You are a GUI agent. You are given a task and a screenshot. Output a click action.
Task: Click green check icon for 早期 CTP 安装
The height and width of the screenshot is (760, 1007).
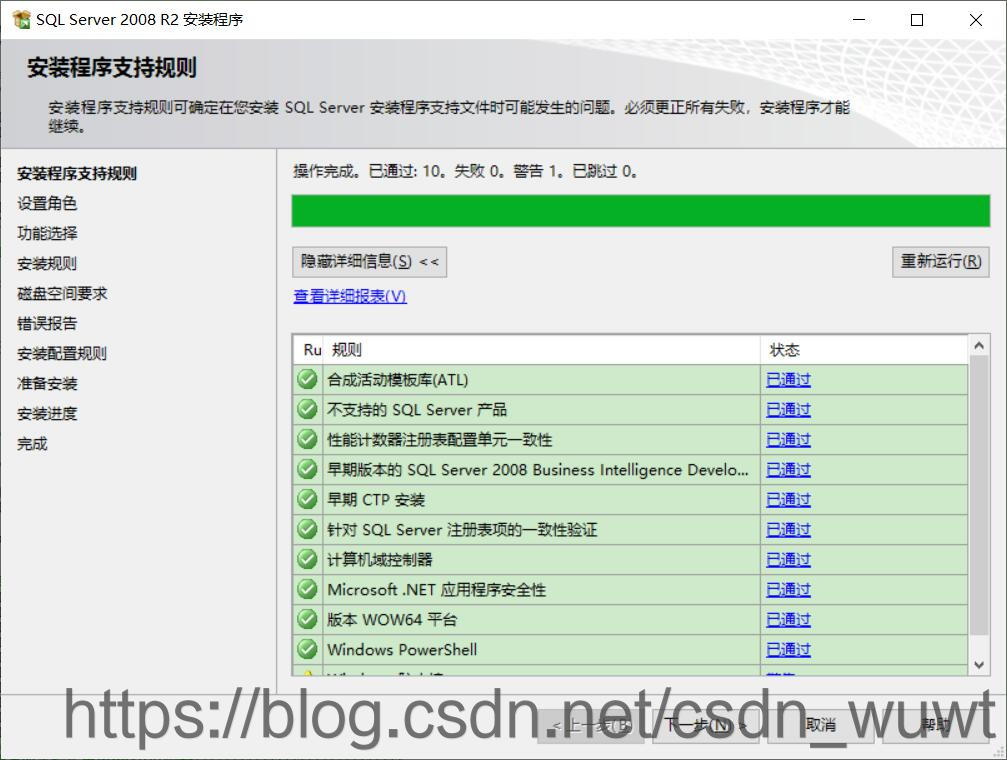pos(308,499)
